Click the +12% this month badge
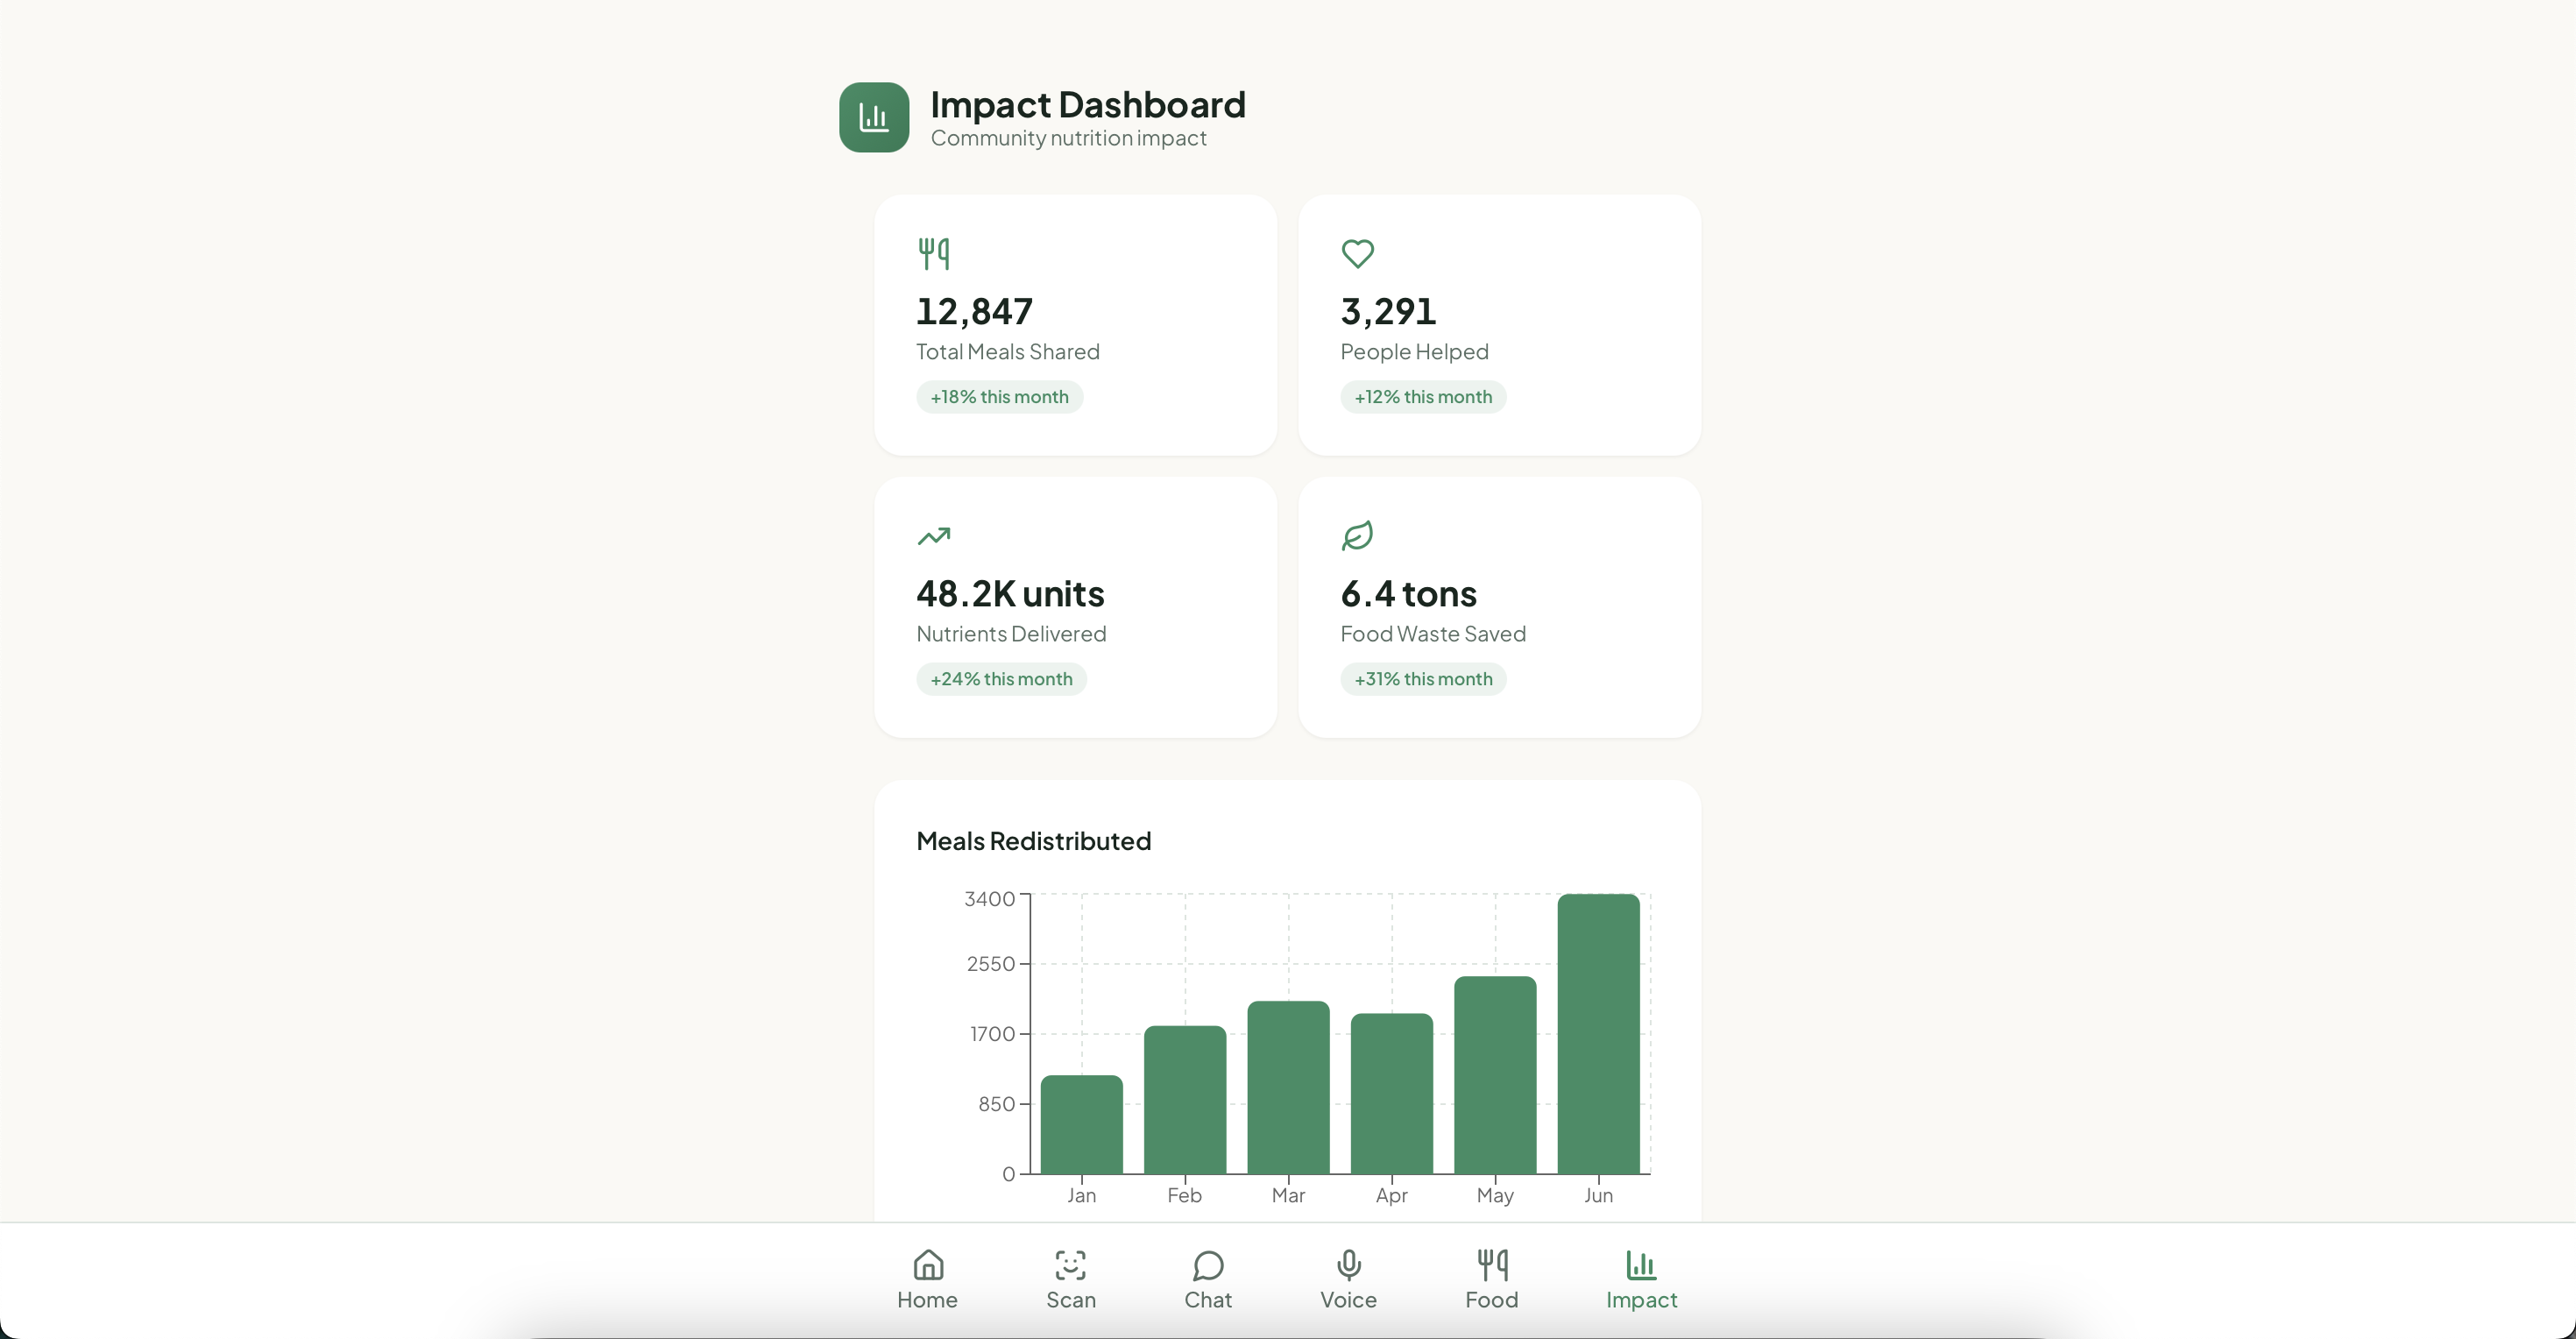2576x1339 pixels. tap(1422, 397)
